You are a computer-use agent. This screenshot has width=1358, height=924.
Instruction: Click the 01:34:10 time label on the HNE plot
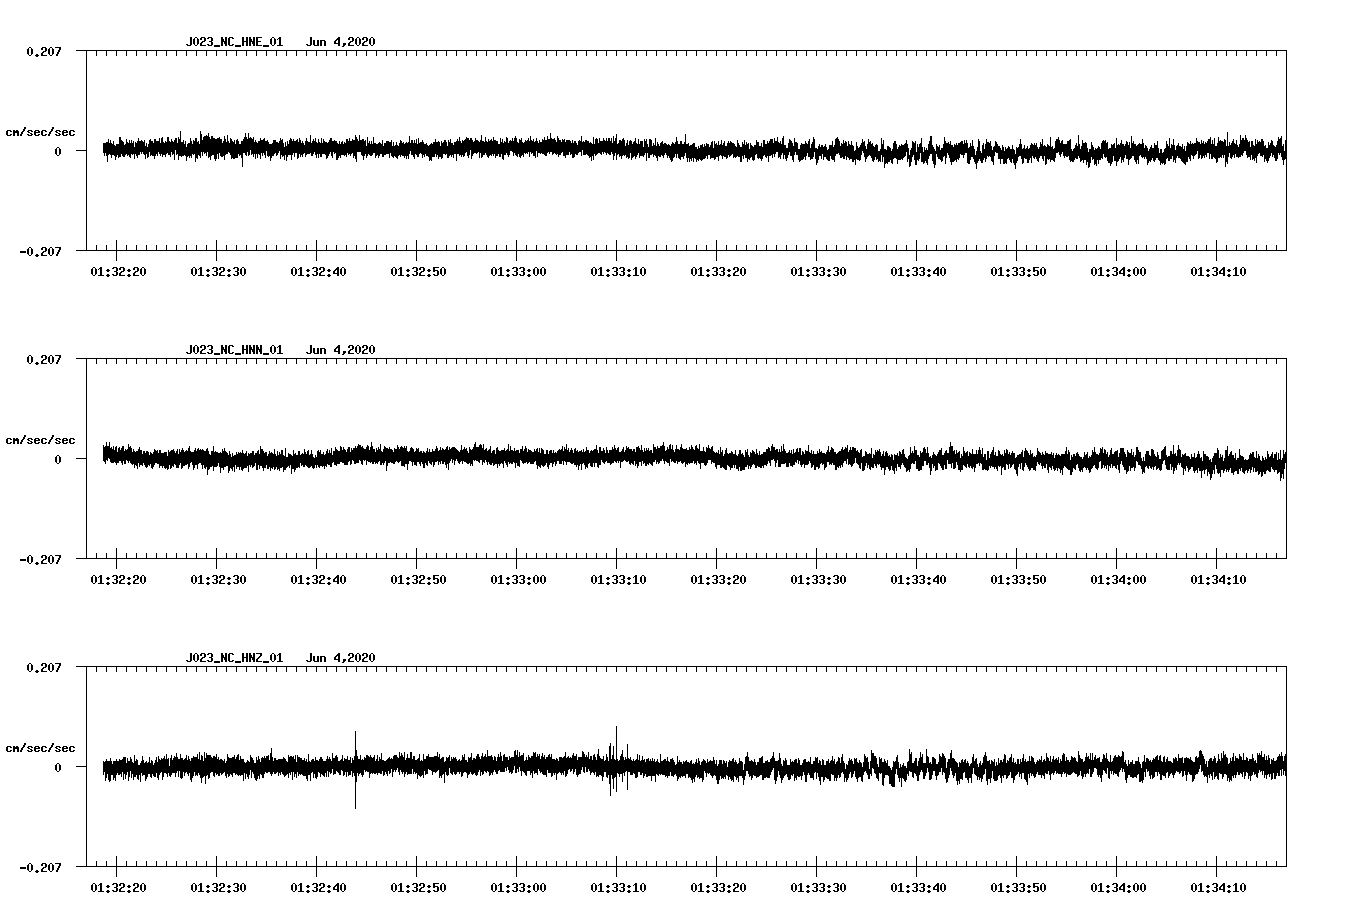tap(1218, 272)
